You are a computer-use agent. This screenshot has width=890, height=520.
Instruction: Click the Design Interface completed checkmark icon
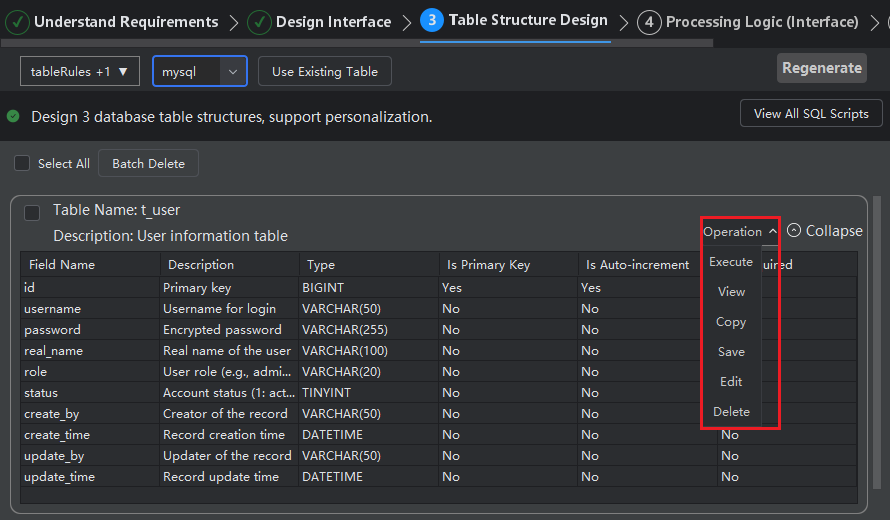(259, 21)
